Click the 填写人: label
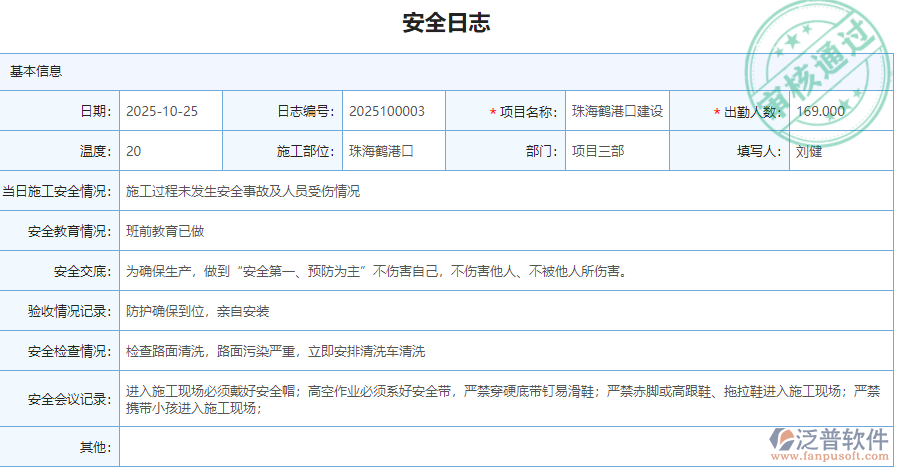This screenshot has width=899, height=472. [760, 151]
